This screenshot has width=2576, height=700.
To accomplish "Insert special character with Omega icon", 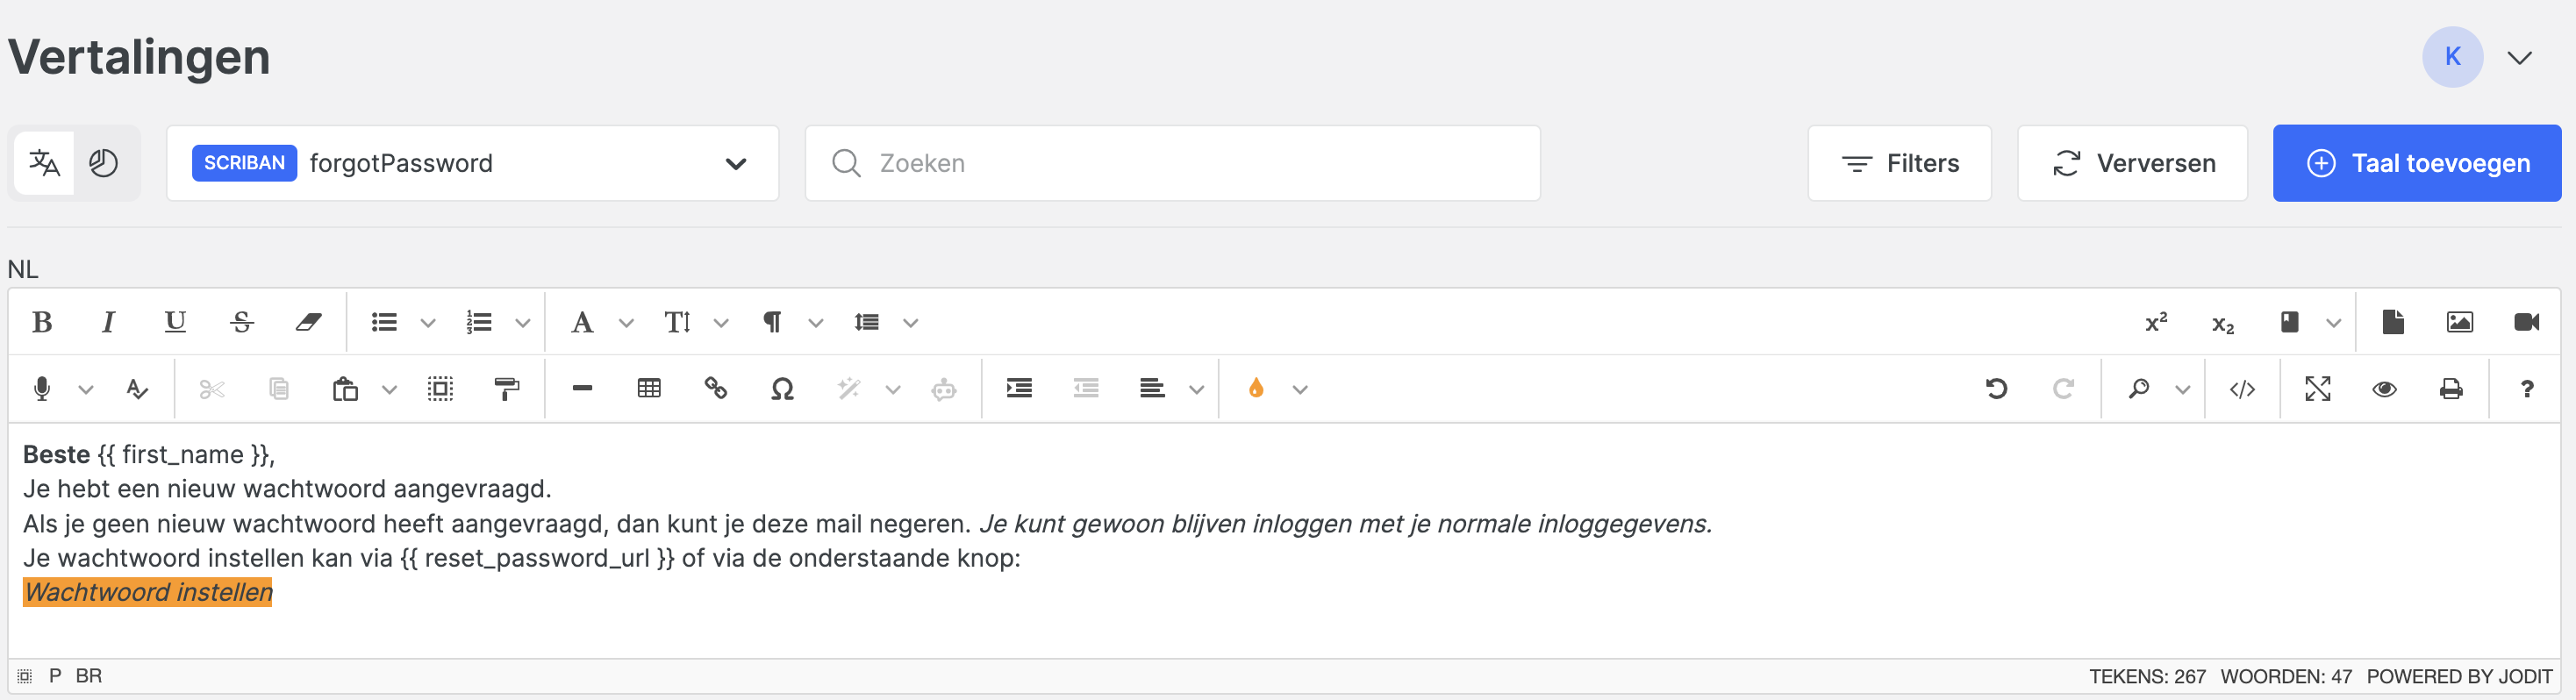I will click(782, 389).
